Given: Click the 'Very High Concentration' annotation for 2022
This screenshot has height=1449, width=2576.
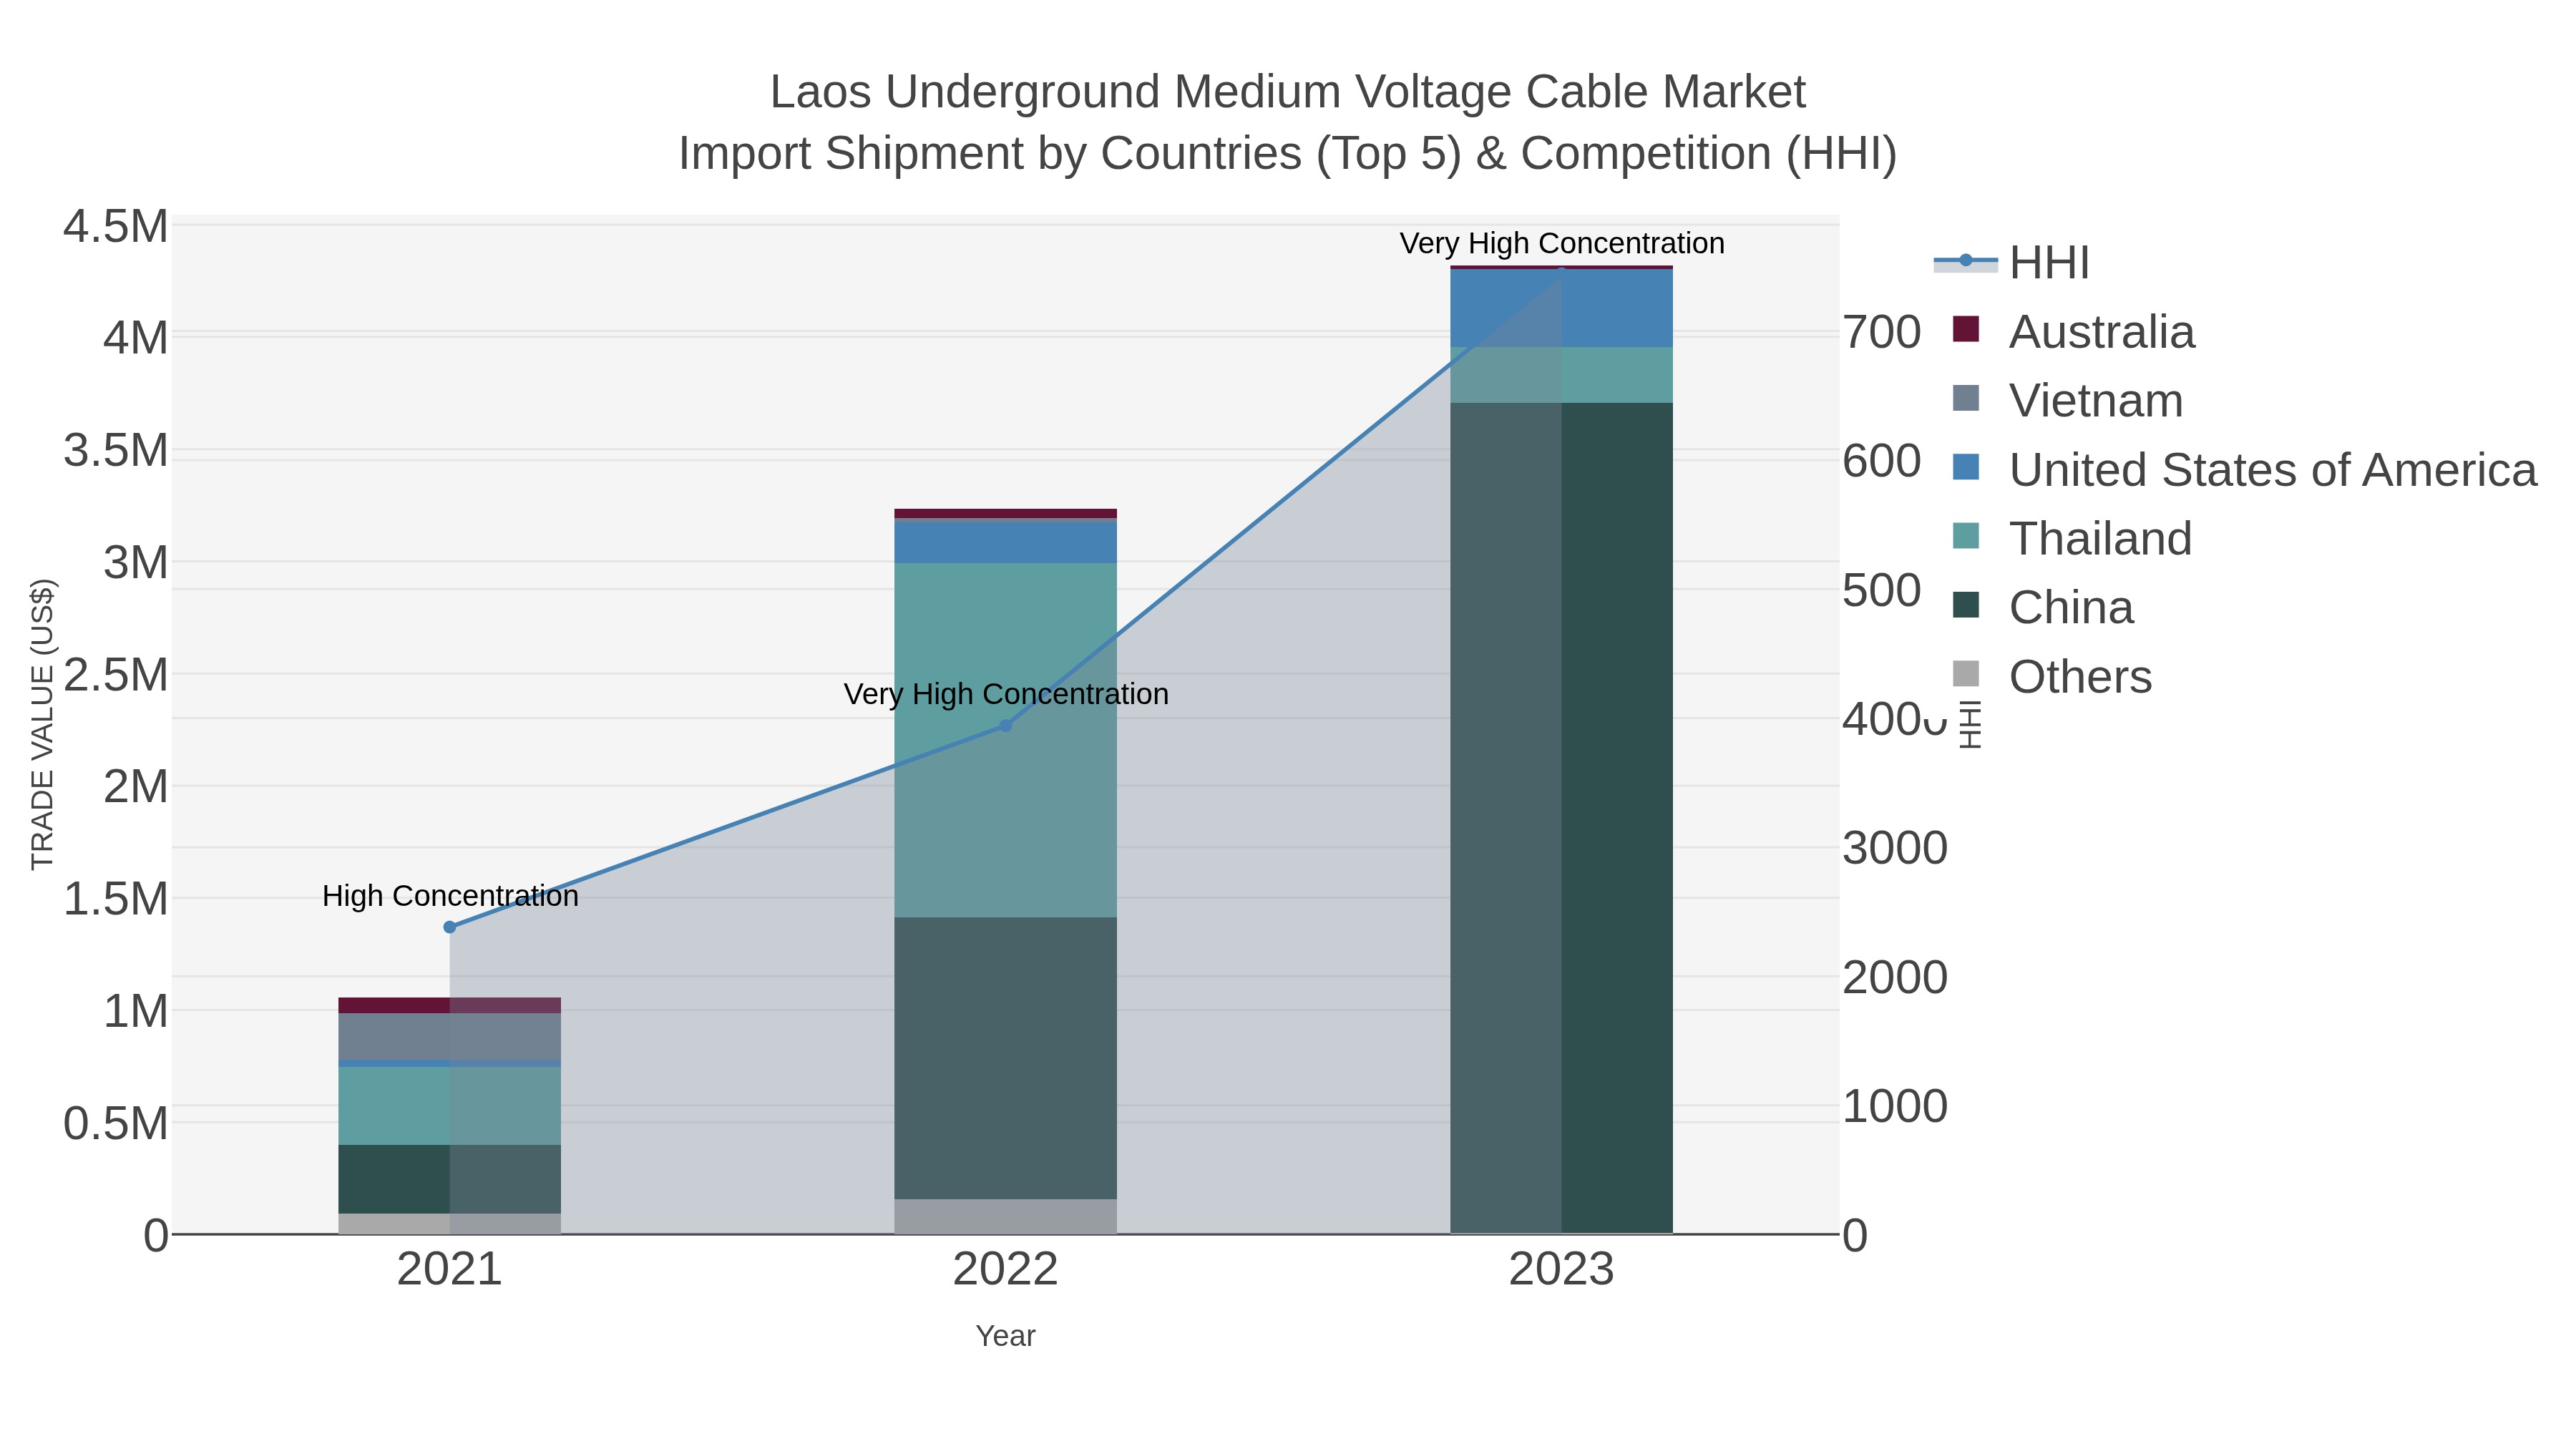Looking at the screenshot, I should (1006, 694).
